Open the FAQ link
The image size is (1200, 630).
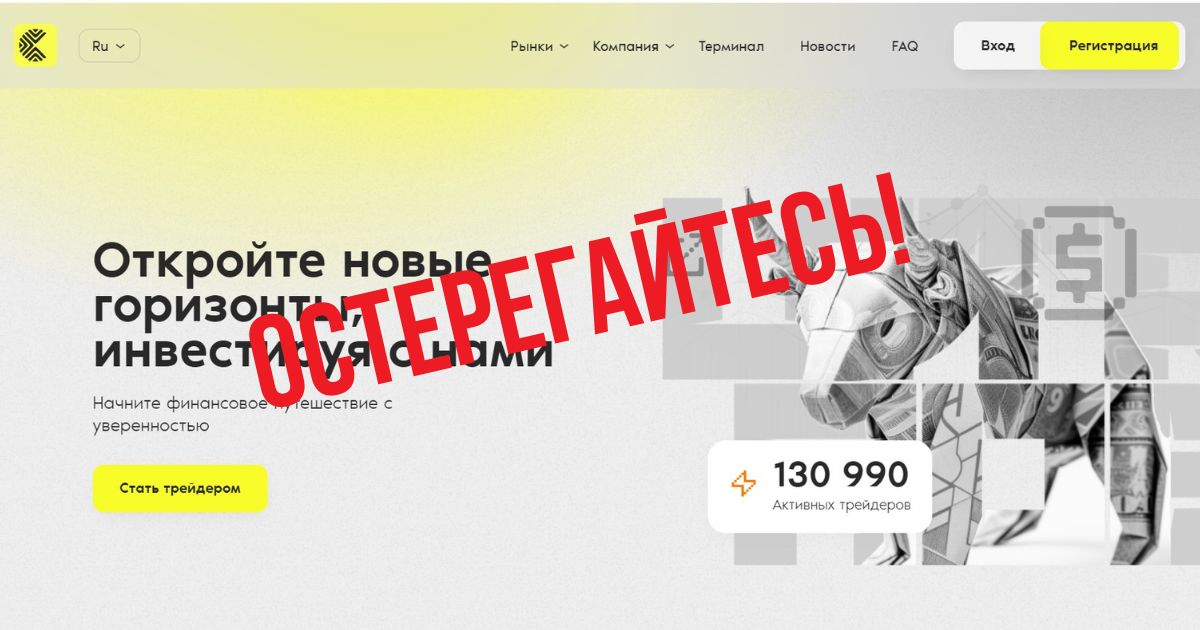coord(905,46)
